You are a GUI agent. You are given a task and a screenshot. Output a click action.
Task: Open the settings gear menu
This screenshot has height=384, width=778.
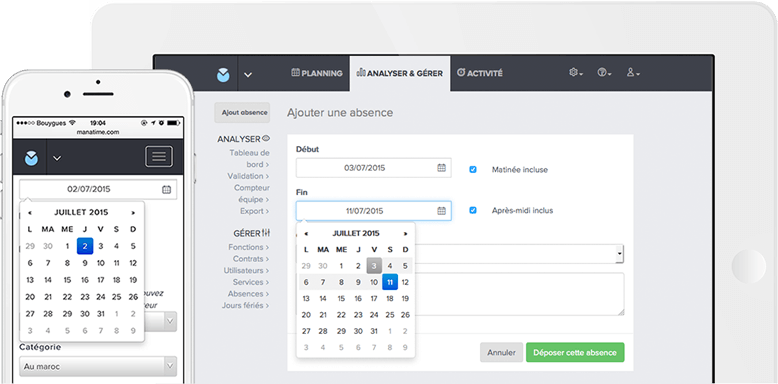pyautogui.click(x=576, y=73)
